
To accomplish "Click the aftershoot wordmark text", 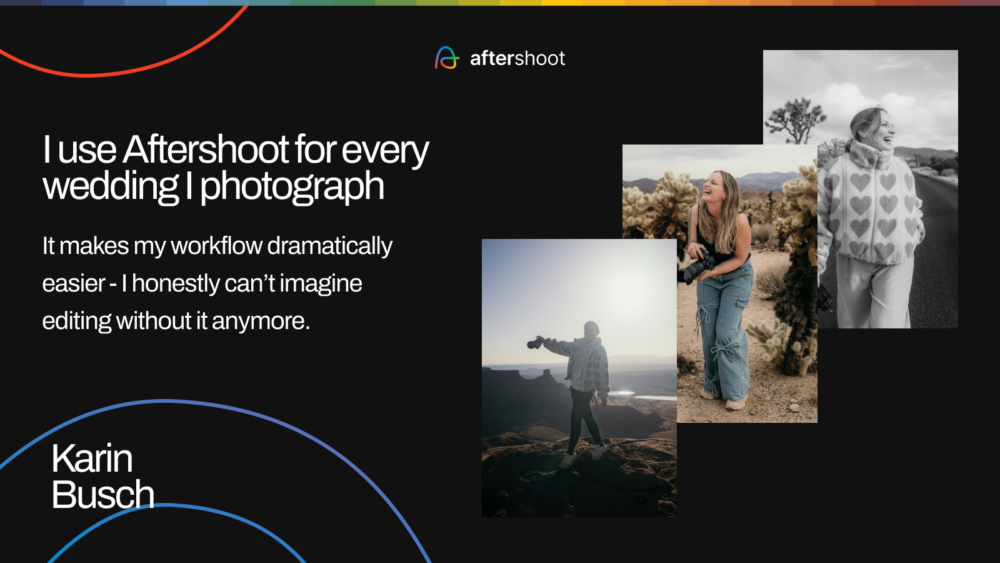I will [517, 59].
